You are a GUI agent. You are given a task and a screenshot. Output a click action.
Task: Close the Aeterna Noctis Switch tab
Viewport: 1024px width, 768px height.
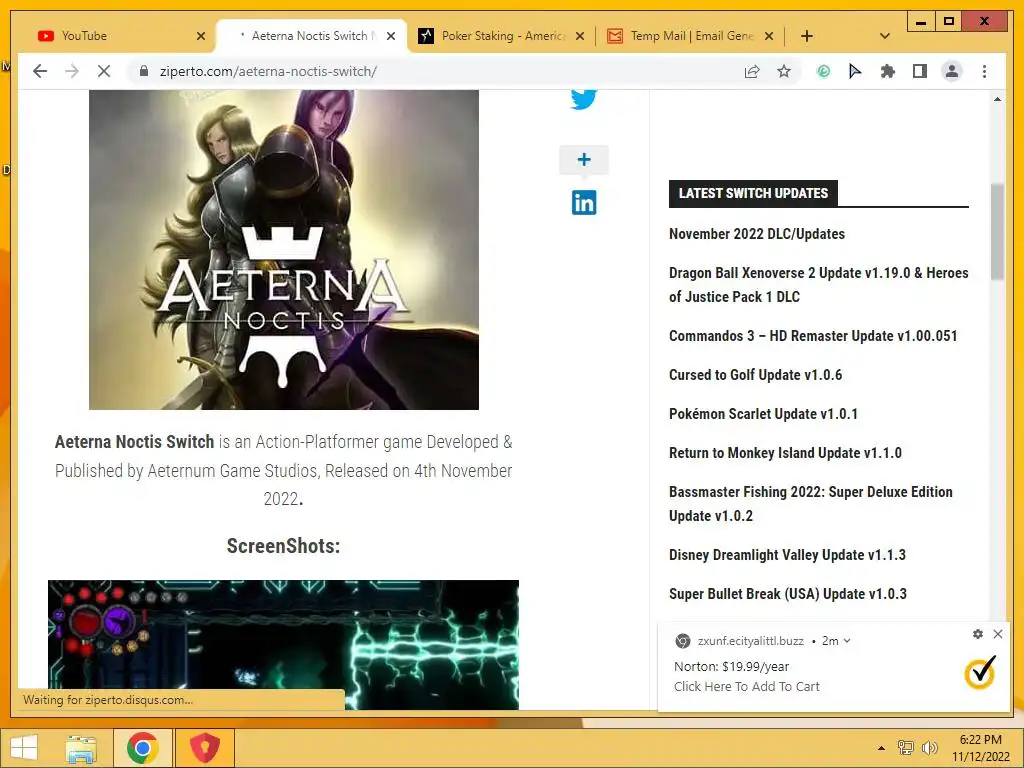(391, 36)
